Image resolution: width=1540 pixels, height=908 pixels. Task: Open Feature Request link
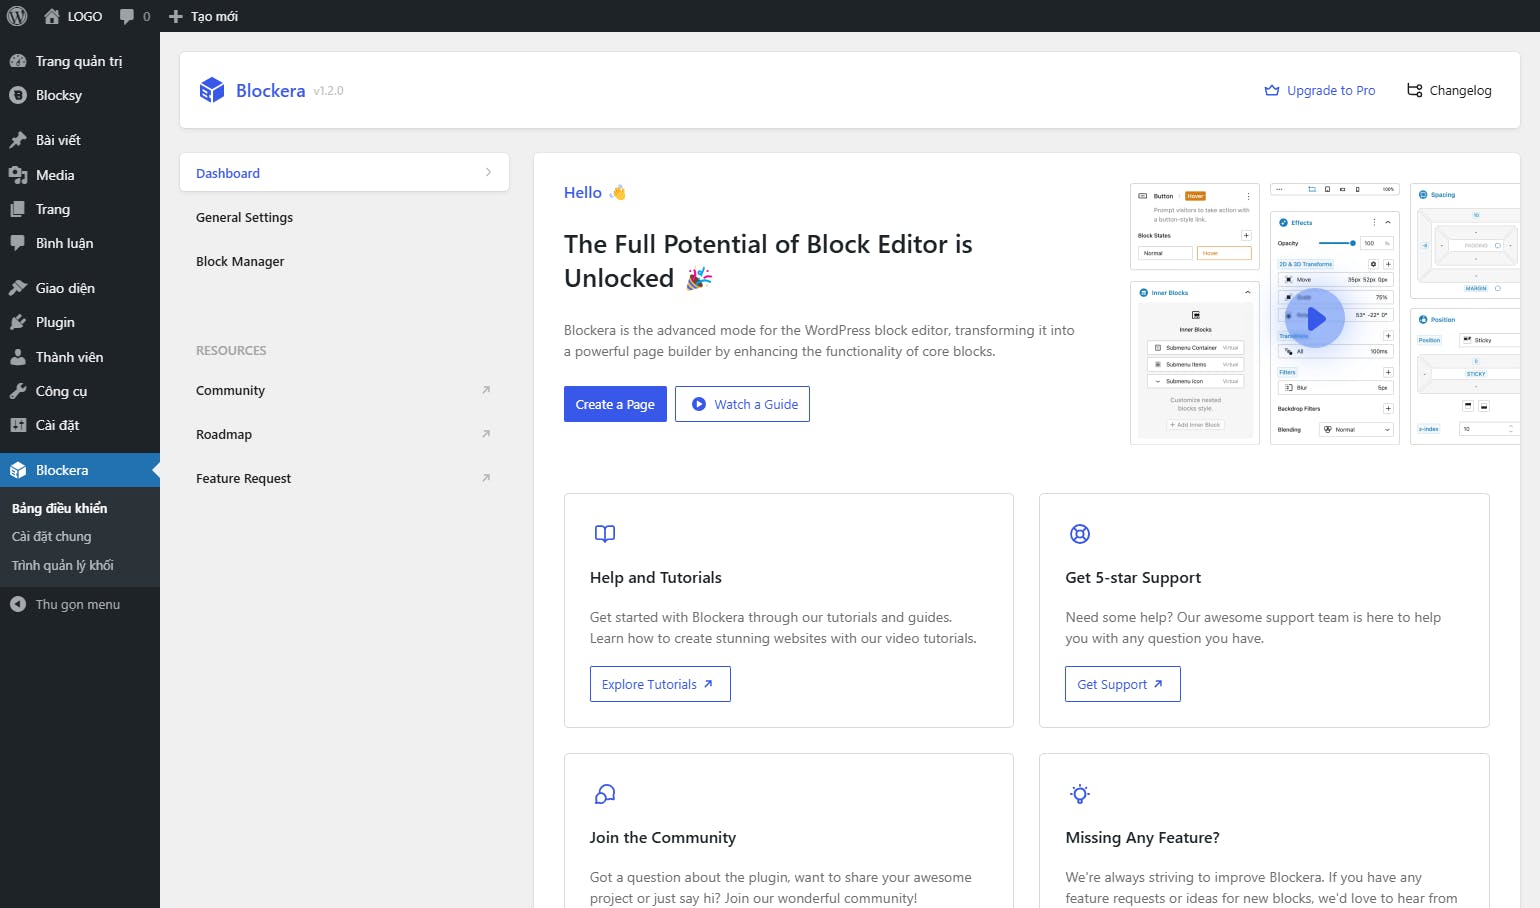(344, 478)
